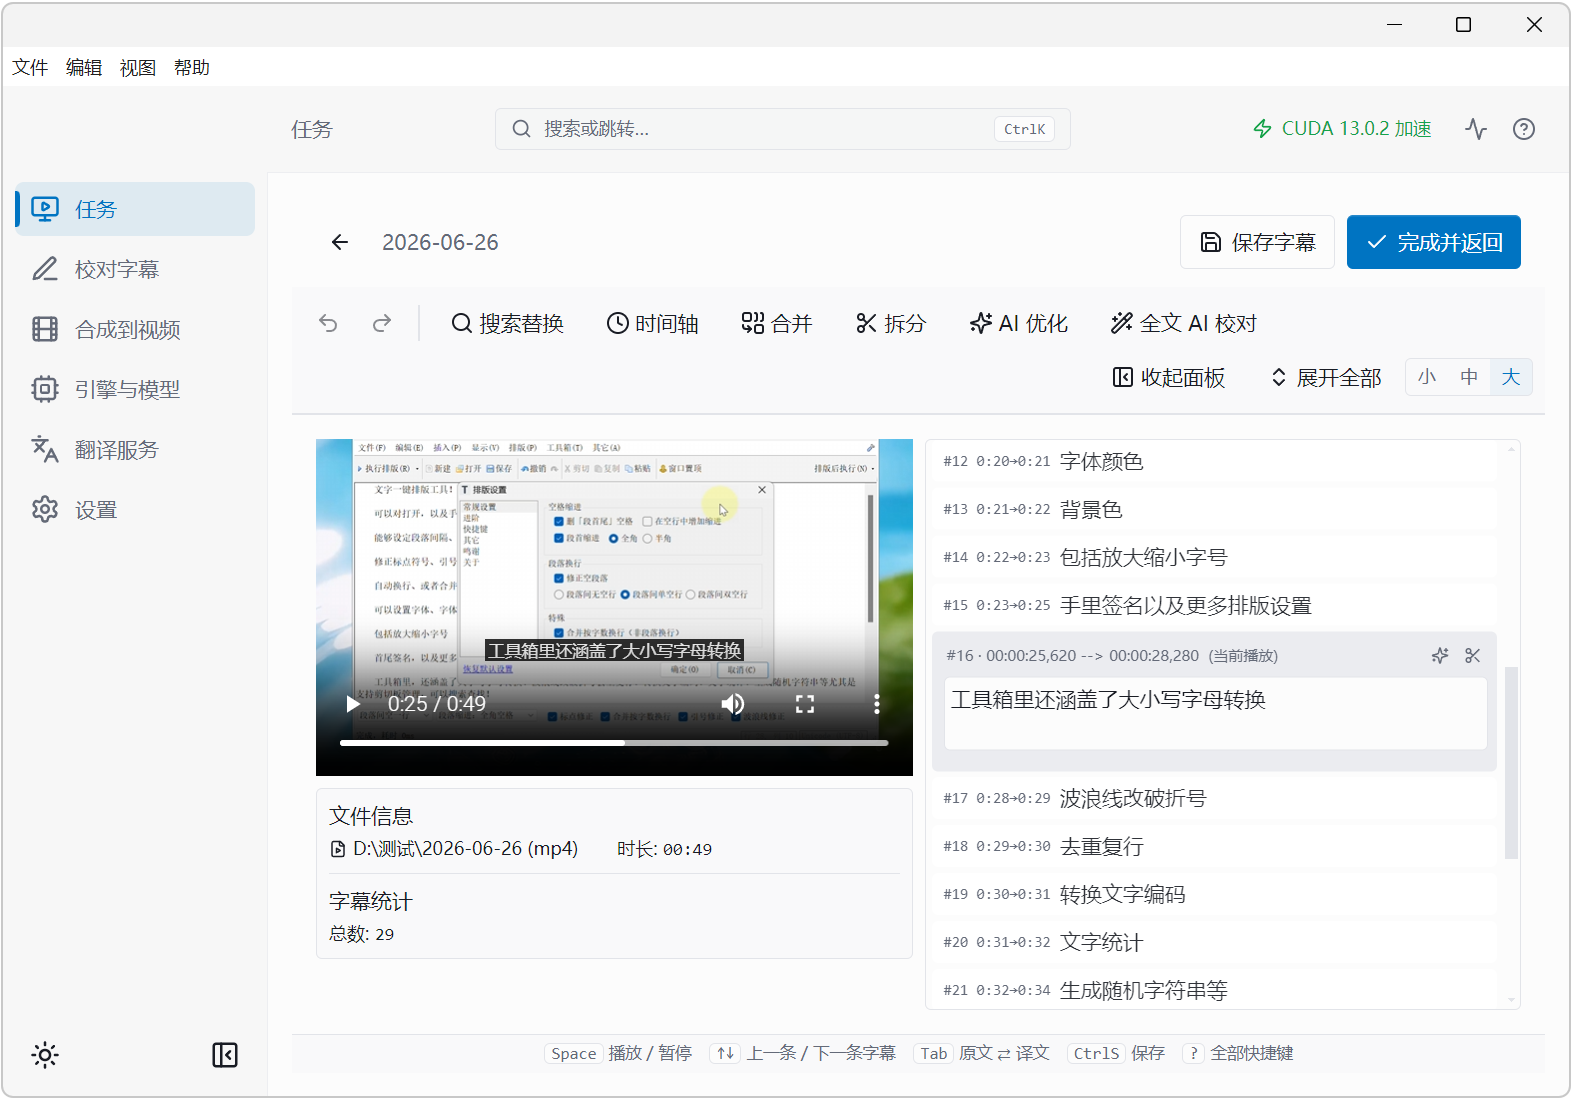
Task: Toggle light/dark theme sun icon
Action: point(45,1055)
